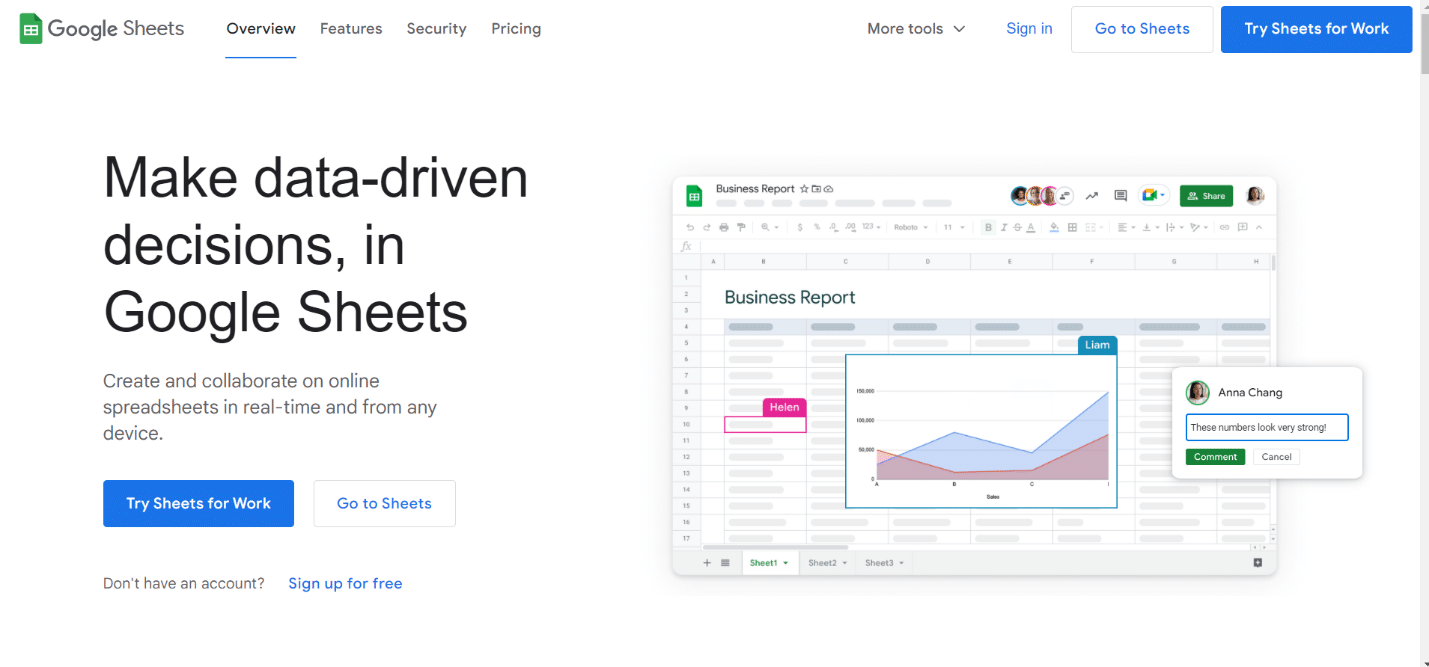This screenshot has height=667, width=1429.
Task: Click the Sales area chart
Action: tap(981, 431)
